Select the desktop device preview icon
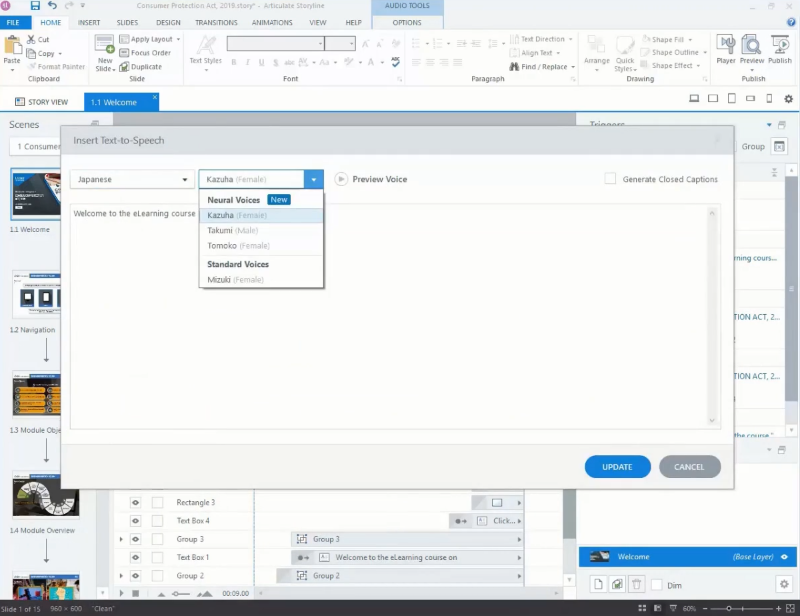The width and height of the screenshot is (800, 616). (x=694, y=98)
